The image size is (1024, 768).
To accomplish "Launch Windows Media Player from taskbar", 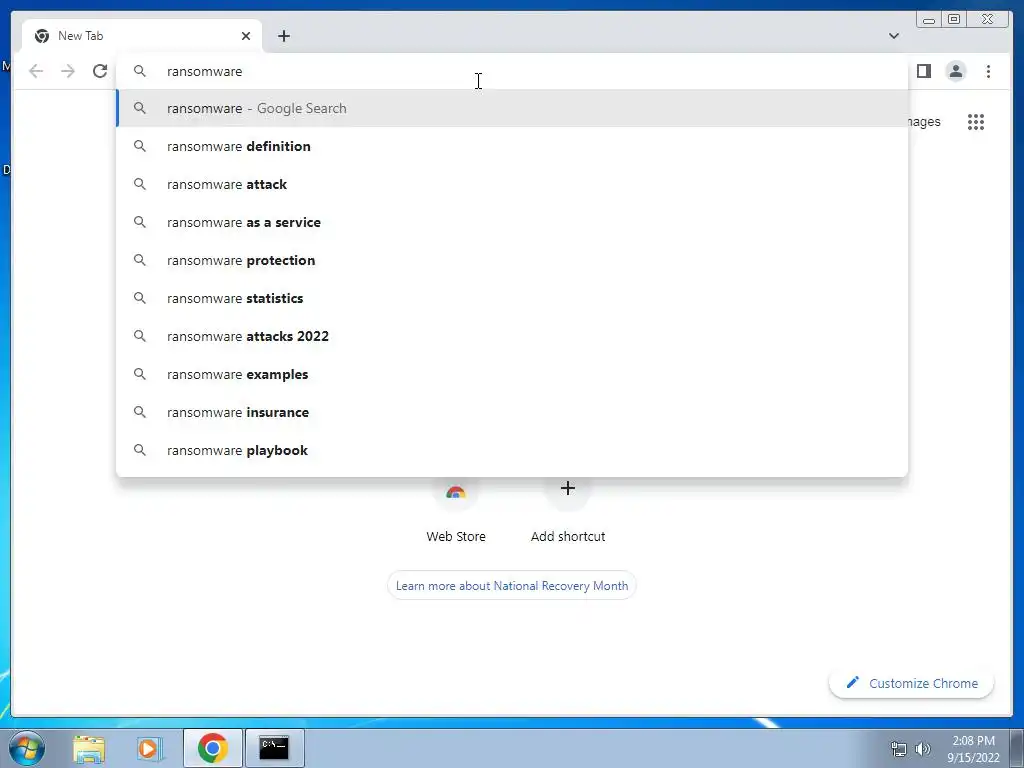I will (x=149, y=748).
